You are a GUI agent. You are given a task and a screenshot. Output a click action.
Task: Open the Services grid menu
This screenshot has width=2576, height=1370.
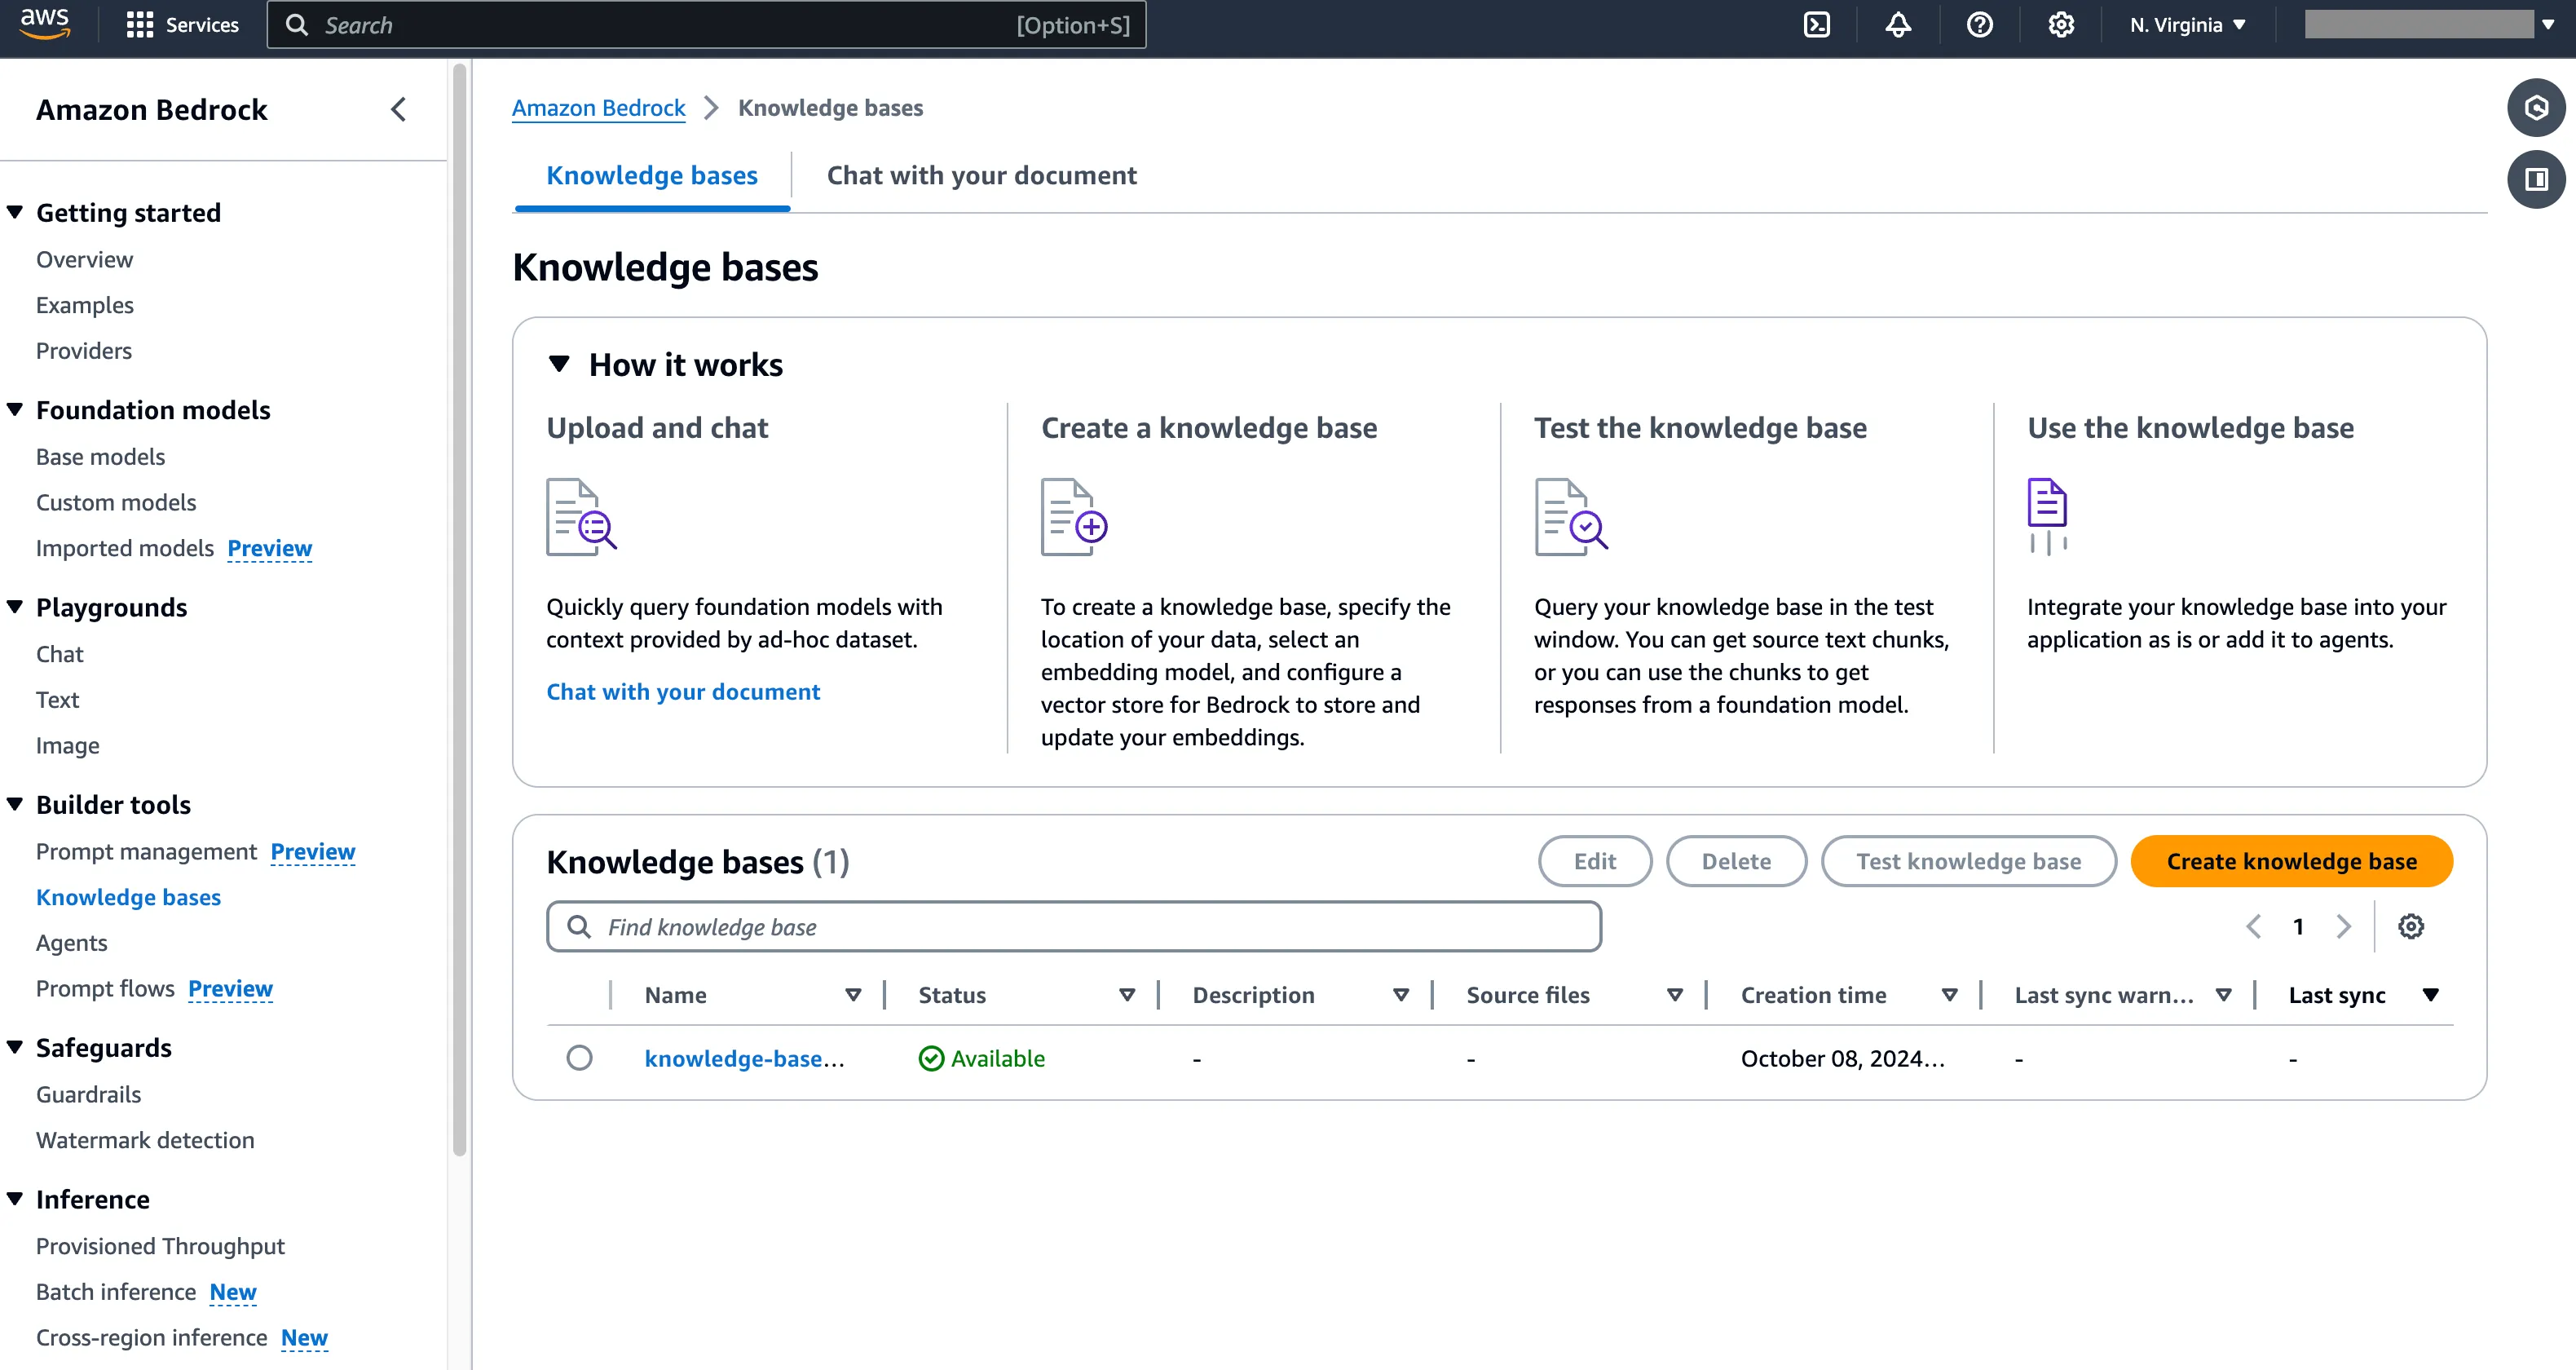182,25
